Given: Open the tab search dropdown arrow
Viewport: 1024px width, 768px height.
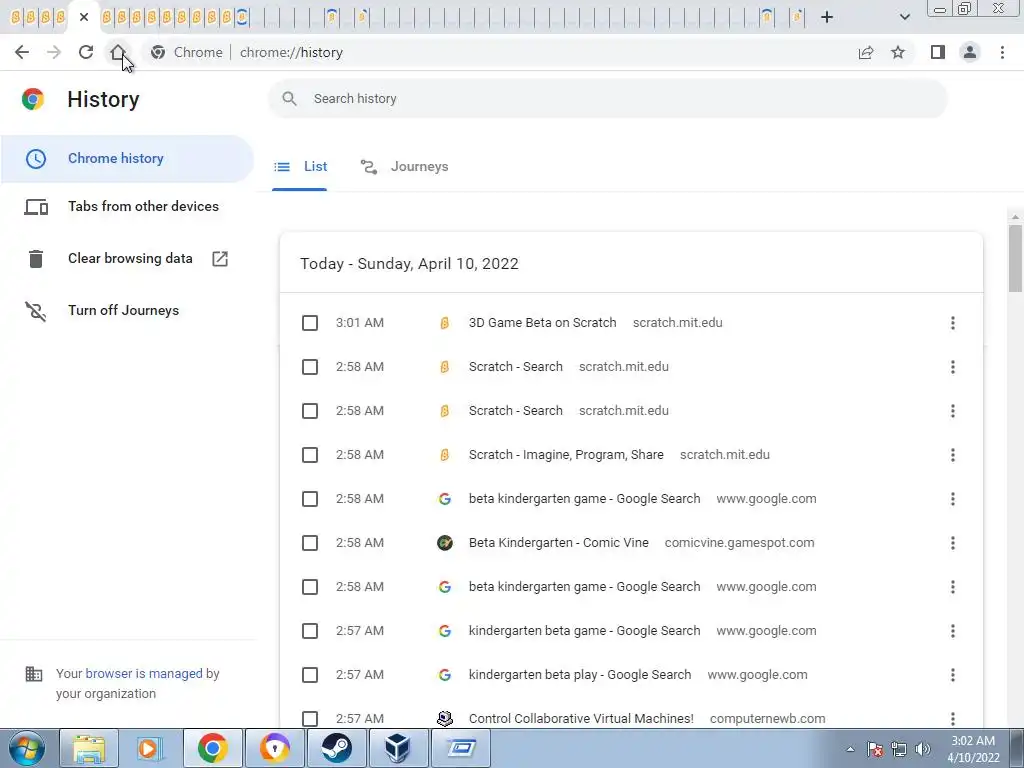Looking at the screenshot, I should (904, 17).
